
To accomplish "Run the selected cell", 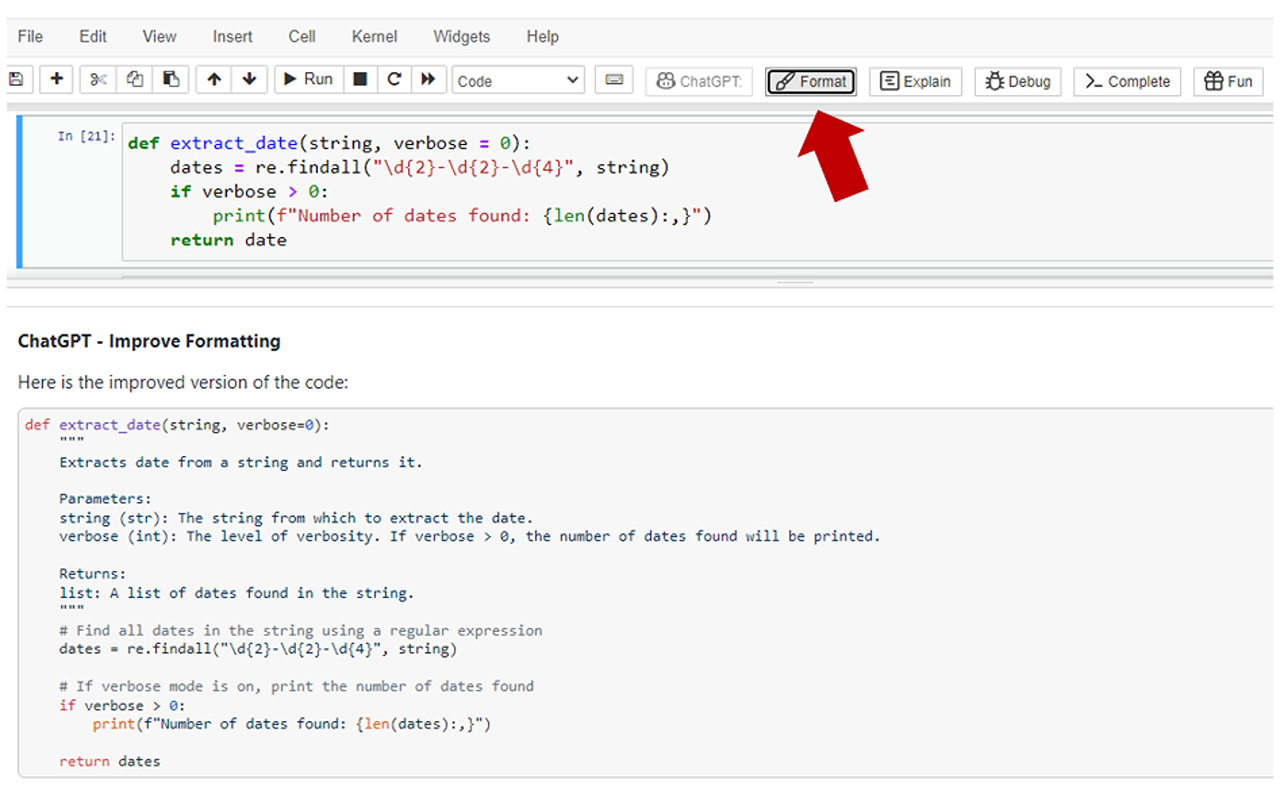I will pos(307,80).
